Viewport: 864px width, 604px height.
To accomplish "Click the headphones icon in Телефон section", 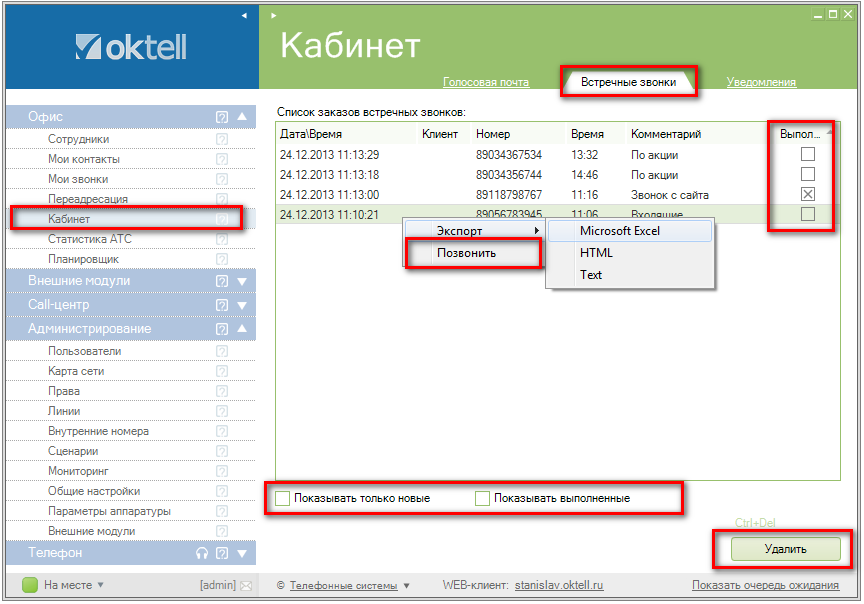I will tap(202, 553).
